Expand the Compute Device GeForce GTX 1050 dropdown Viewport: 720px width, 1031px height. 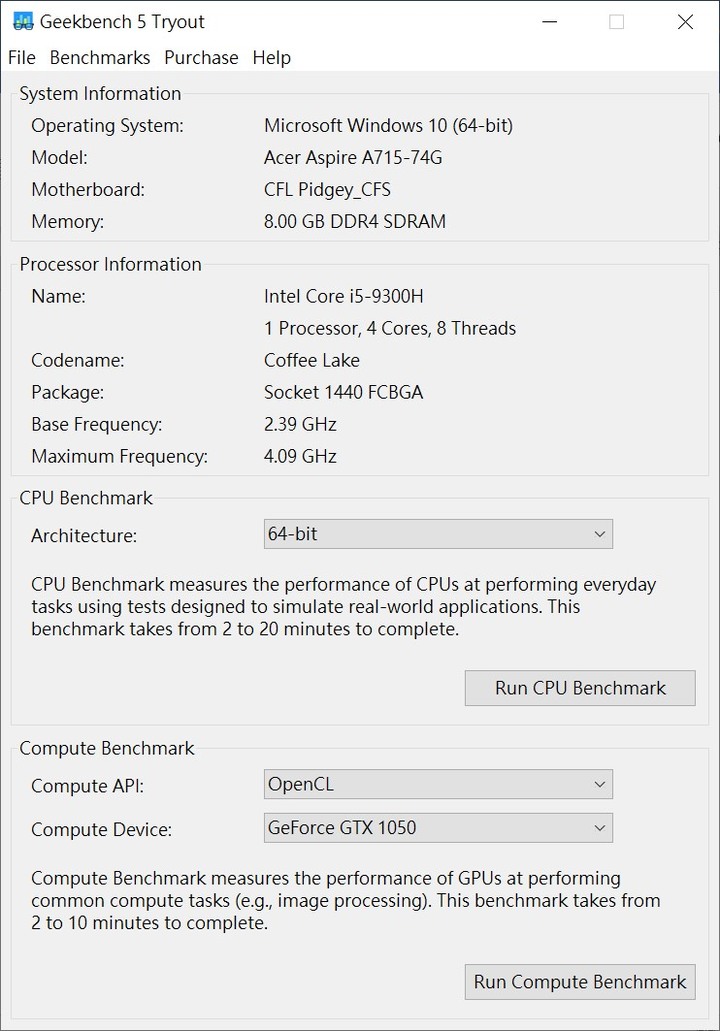click(x=438, y=828)
